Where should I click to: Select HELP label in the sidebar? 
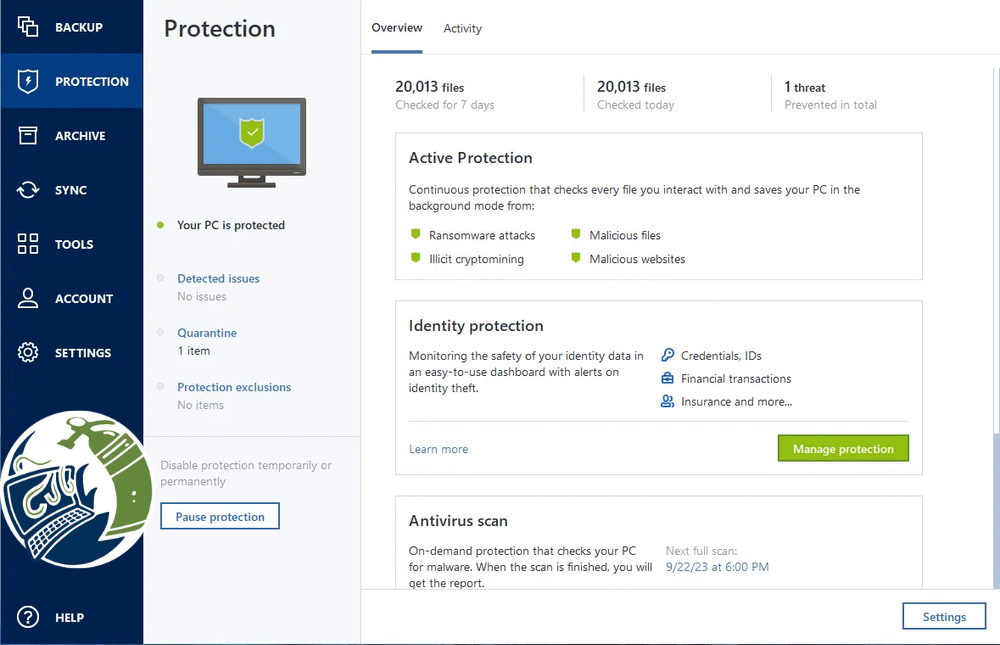pyautogui.click(x=70, y=618)
